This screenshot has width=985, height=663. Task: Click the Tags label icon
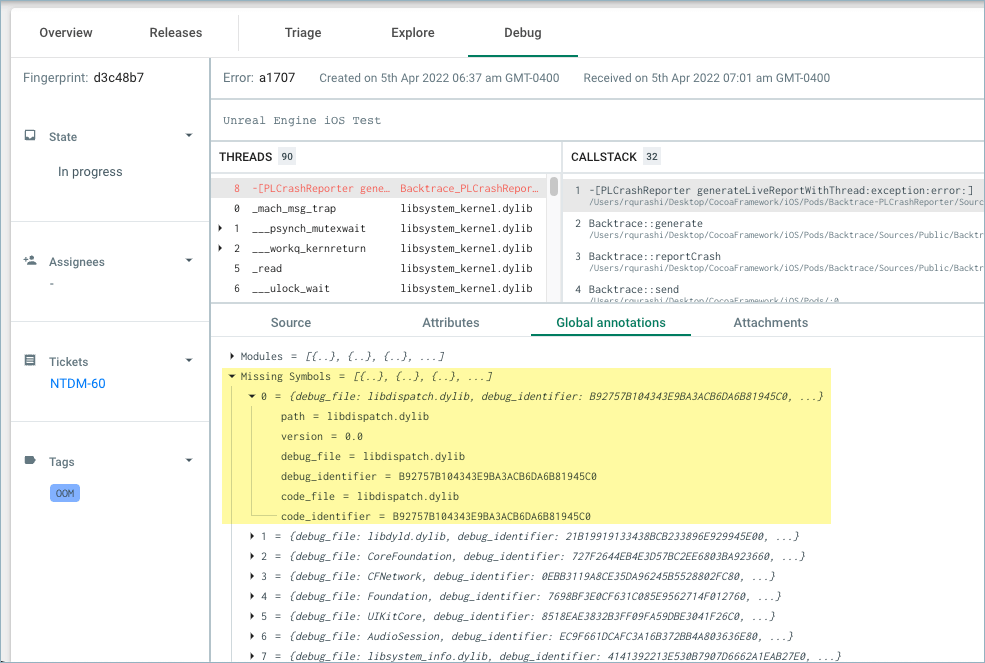pos(30,460)
